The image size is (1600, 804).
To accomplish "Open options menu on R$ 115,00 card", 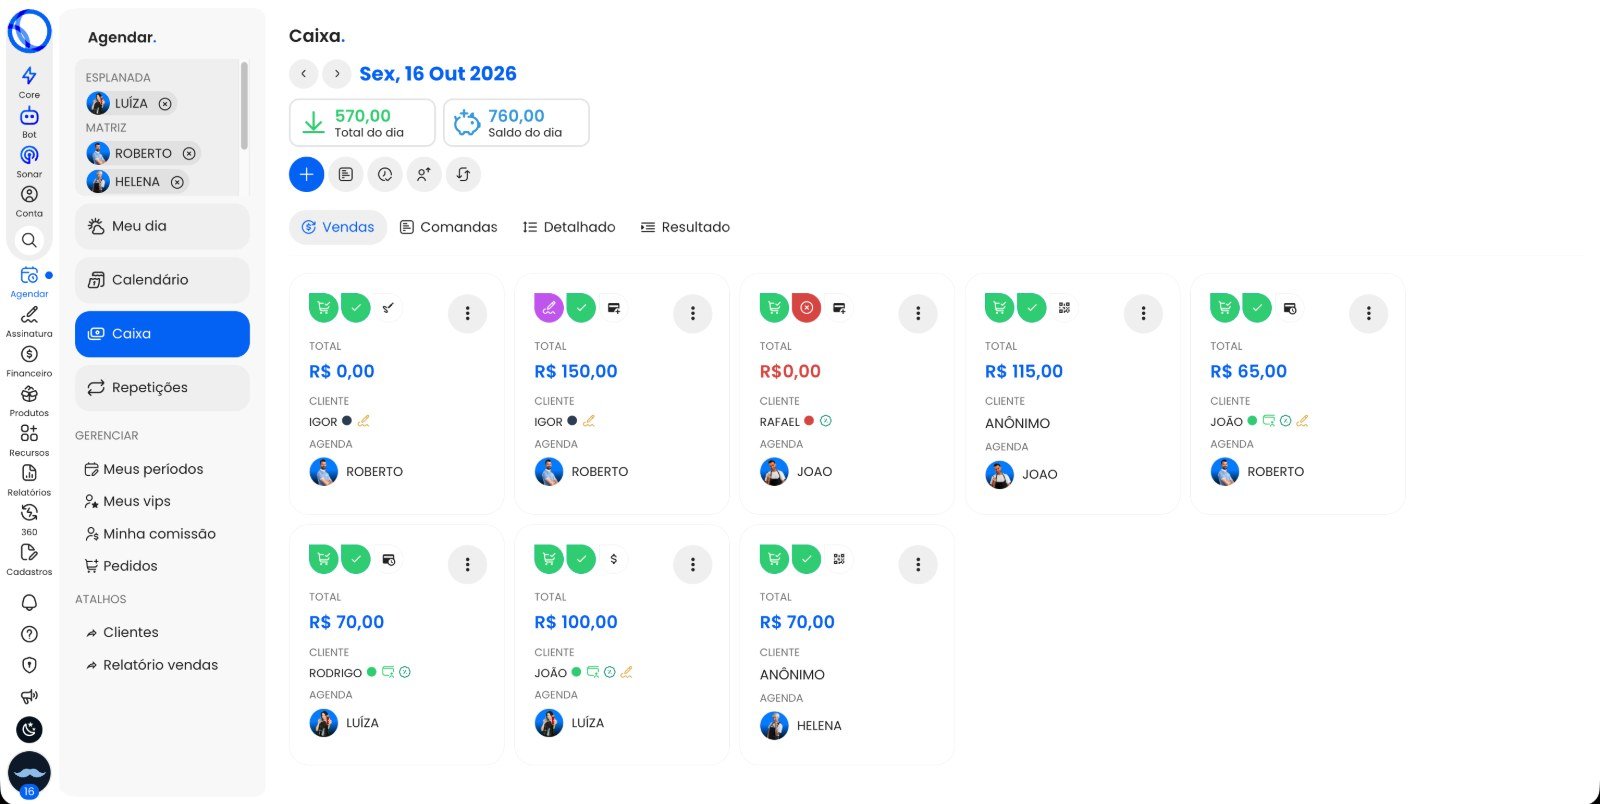I will pos(1143,314).
